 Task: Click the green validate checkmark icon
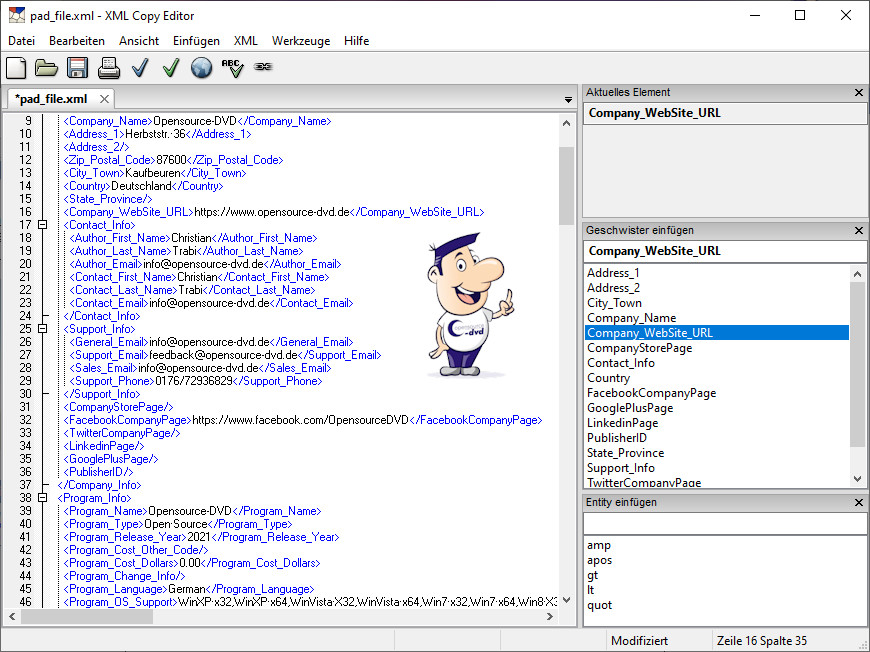click(x=171, y=68)
